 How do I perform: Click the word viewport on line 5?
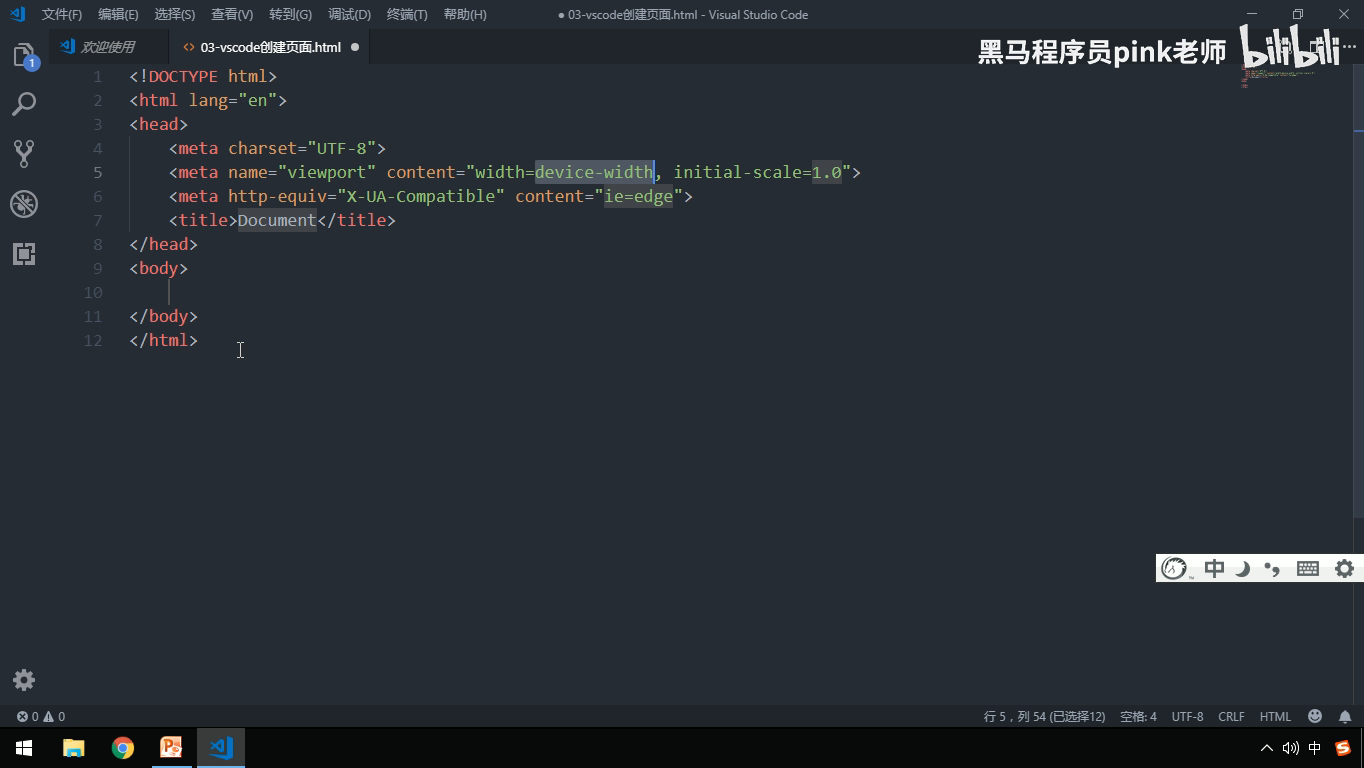click(x=327, y=172)
